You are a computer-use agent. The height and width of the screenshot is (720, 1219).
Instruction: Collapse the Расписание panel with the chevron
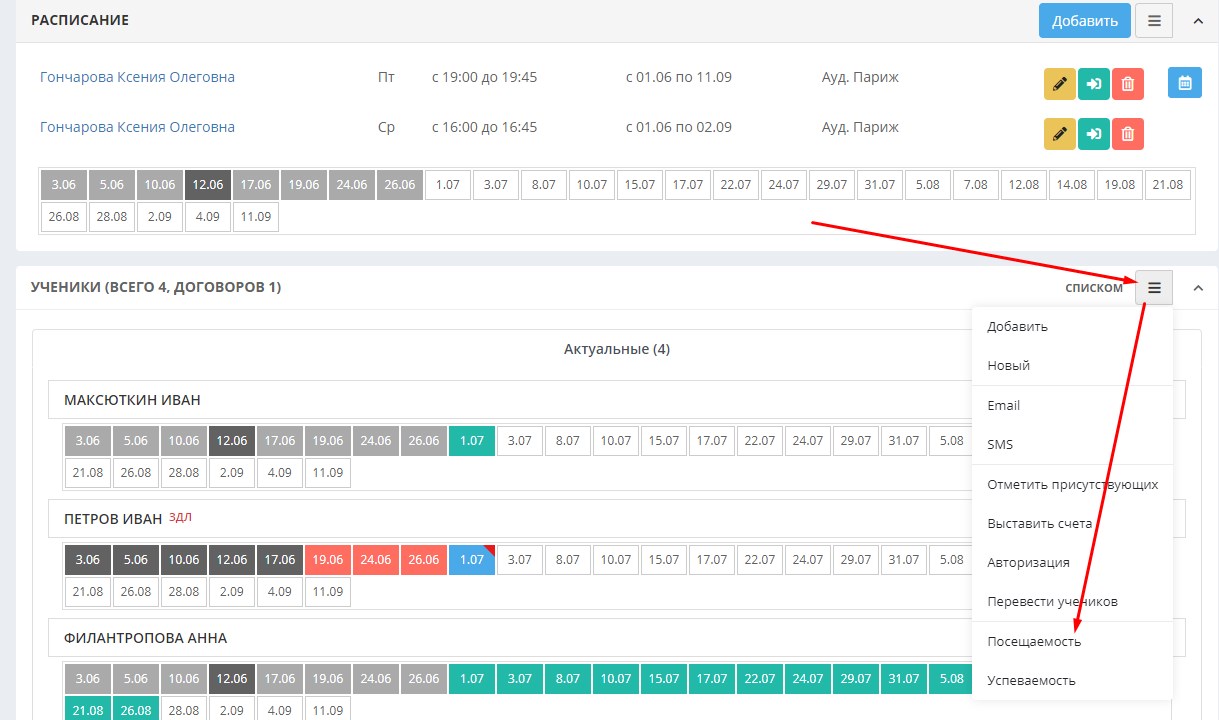click(1197, 20)
